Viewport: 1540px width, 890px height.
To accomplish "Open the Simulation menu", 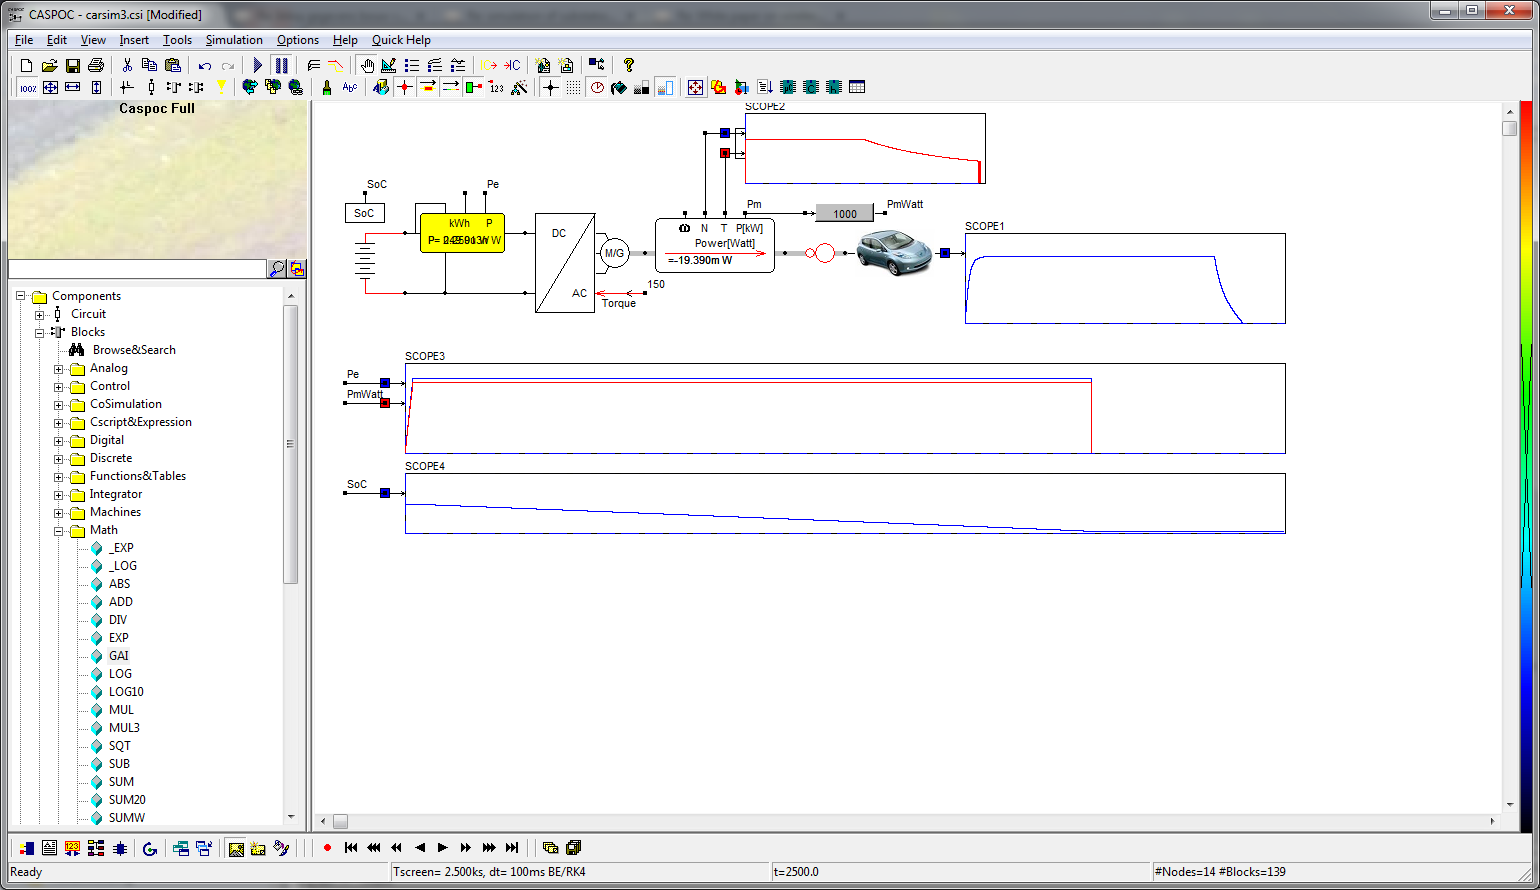I will click(x=234, y=40).
